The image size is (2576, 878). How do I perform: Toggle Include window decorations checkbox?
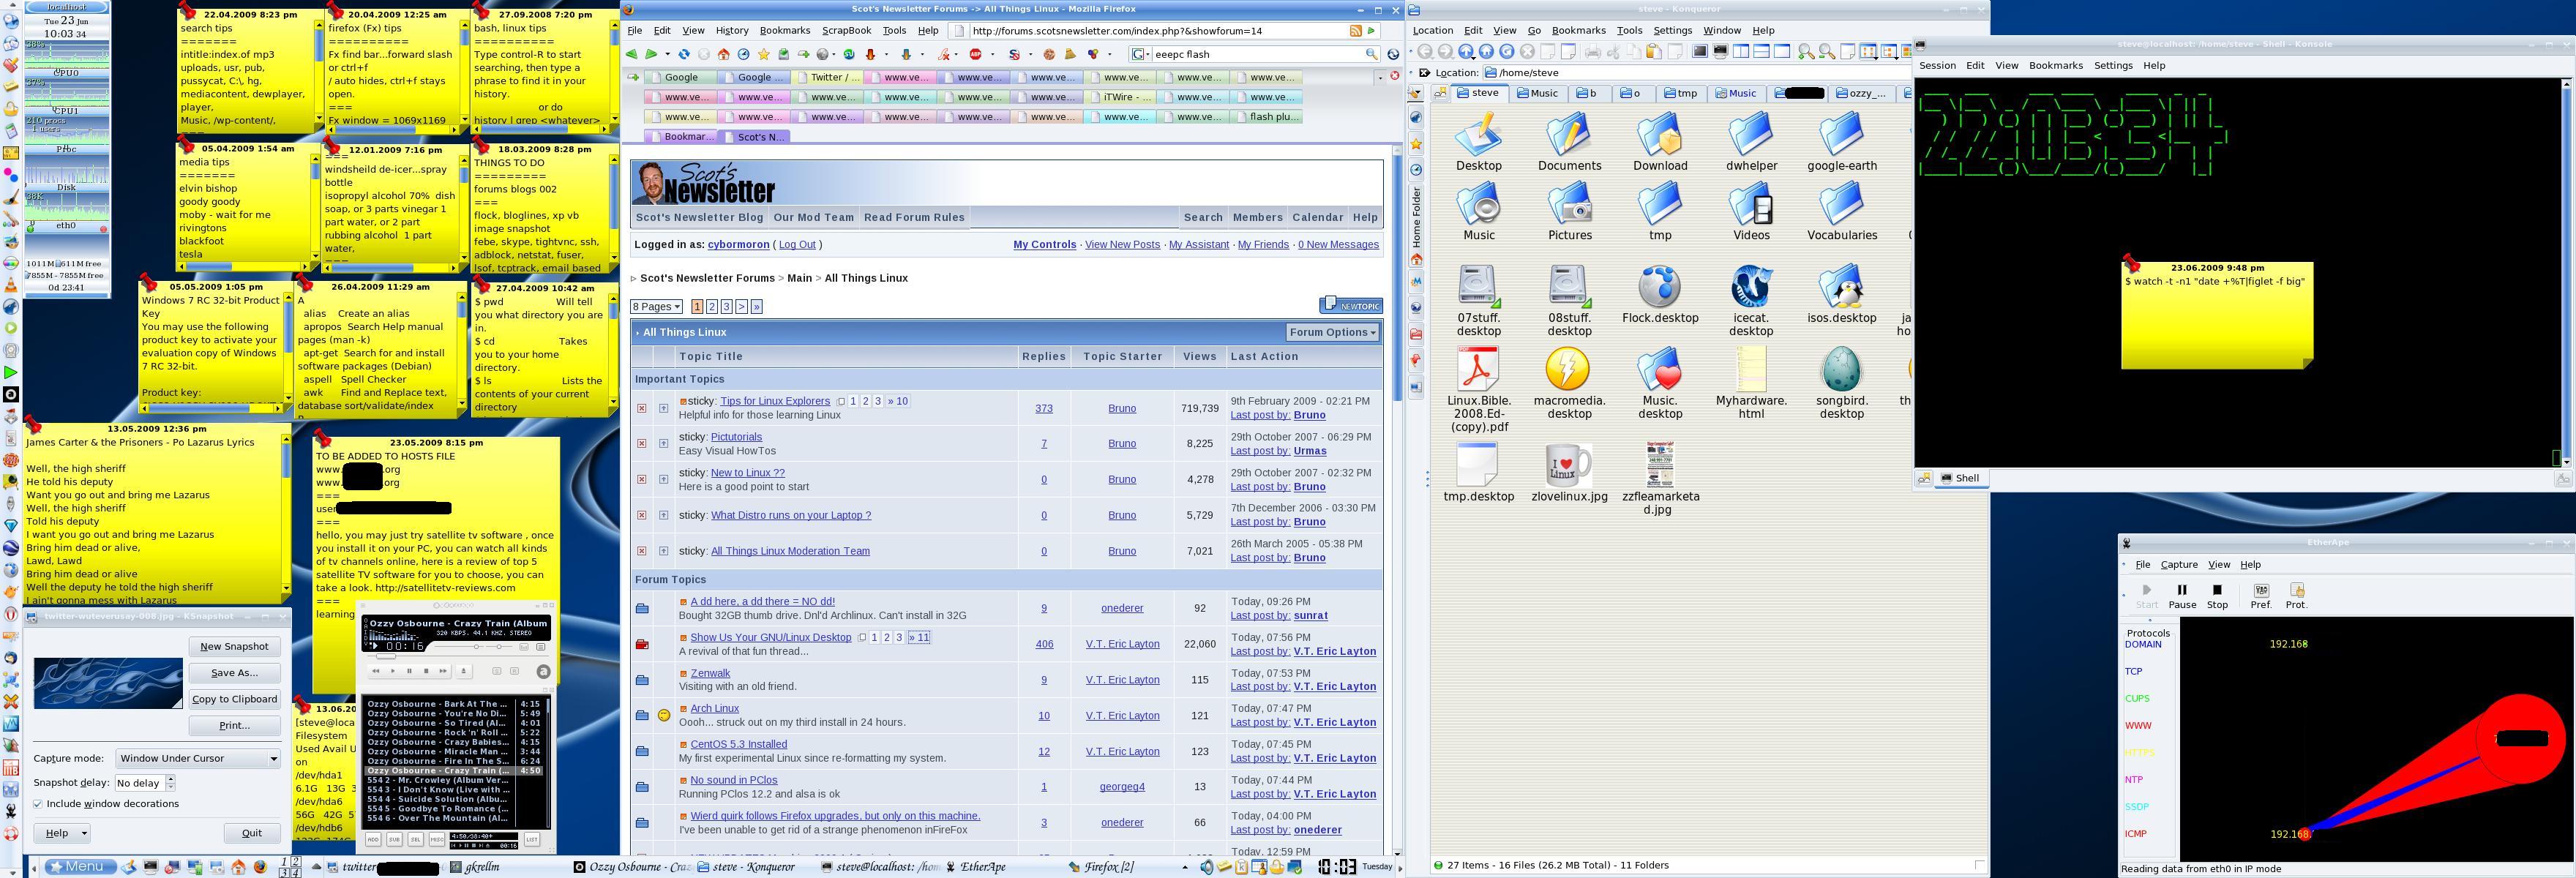[x=38, y=804]
